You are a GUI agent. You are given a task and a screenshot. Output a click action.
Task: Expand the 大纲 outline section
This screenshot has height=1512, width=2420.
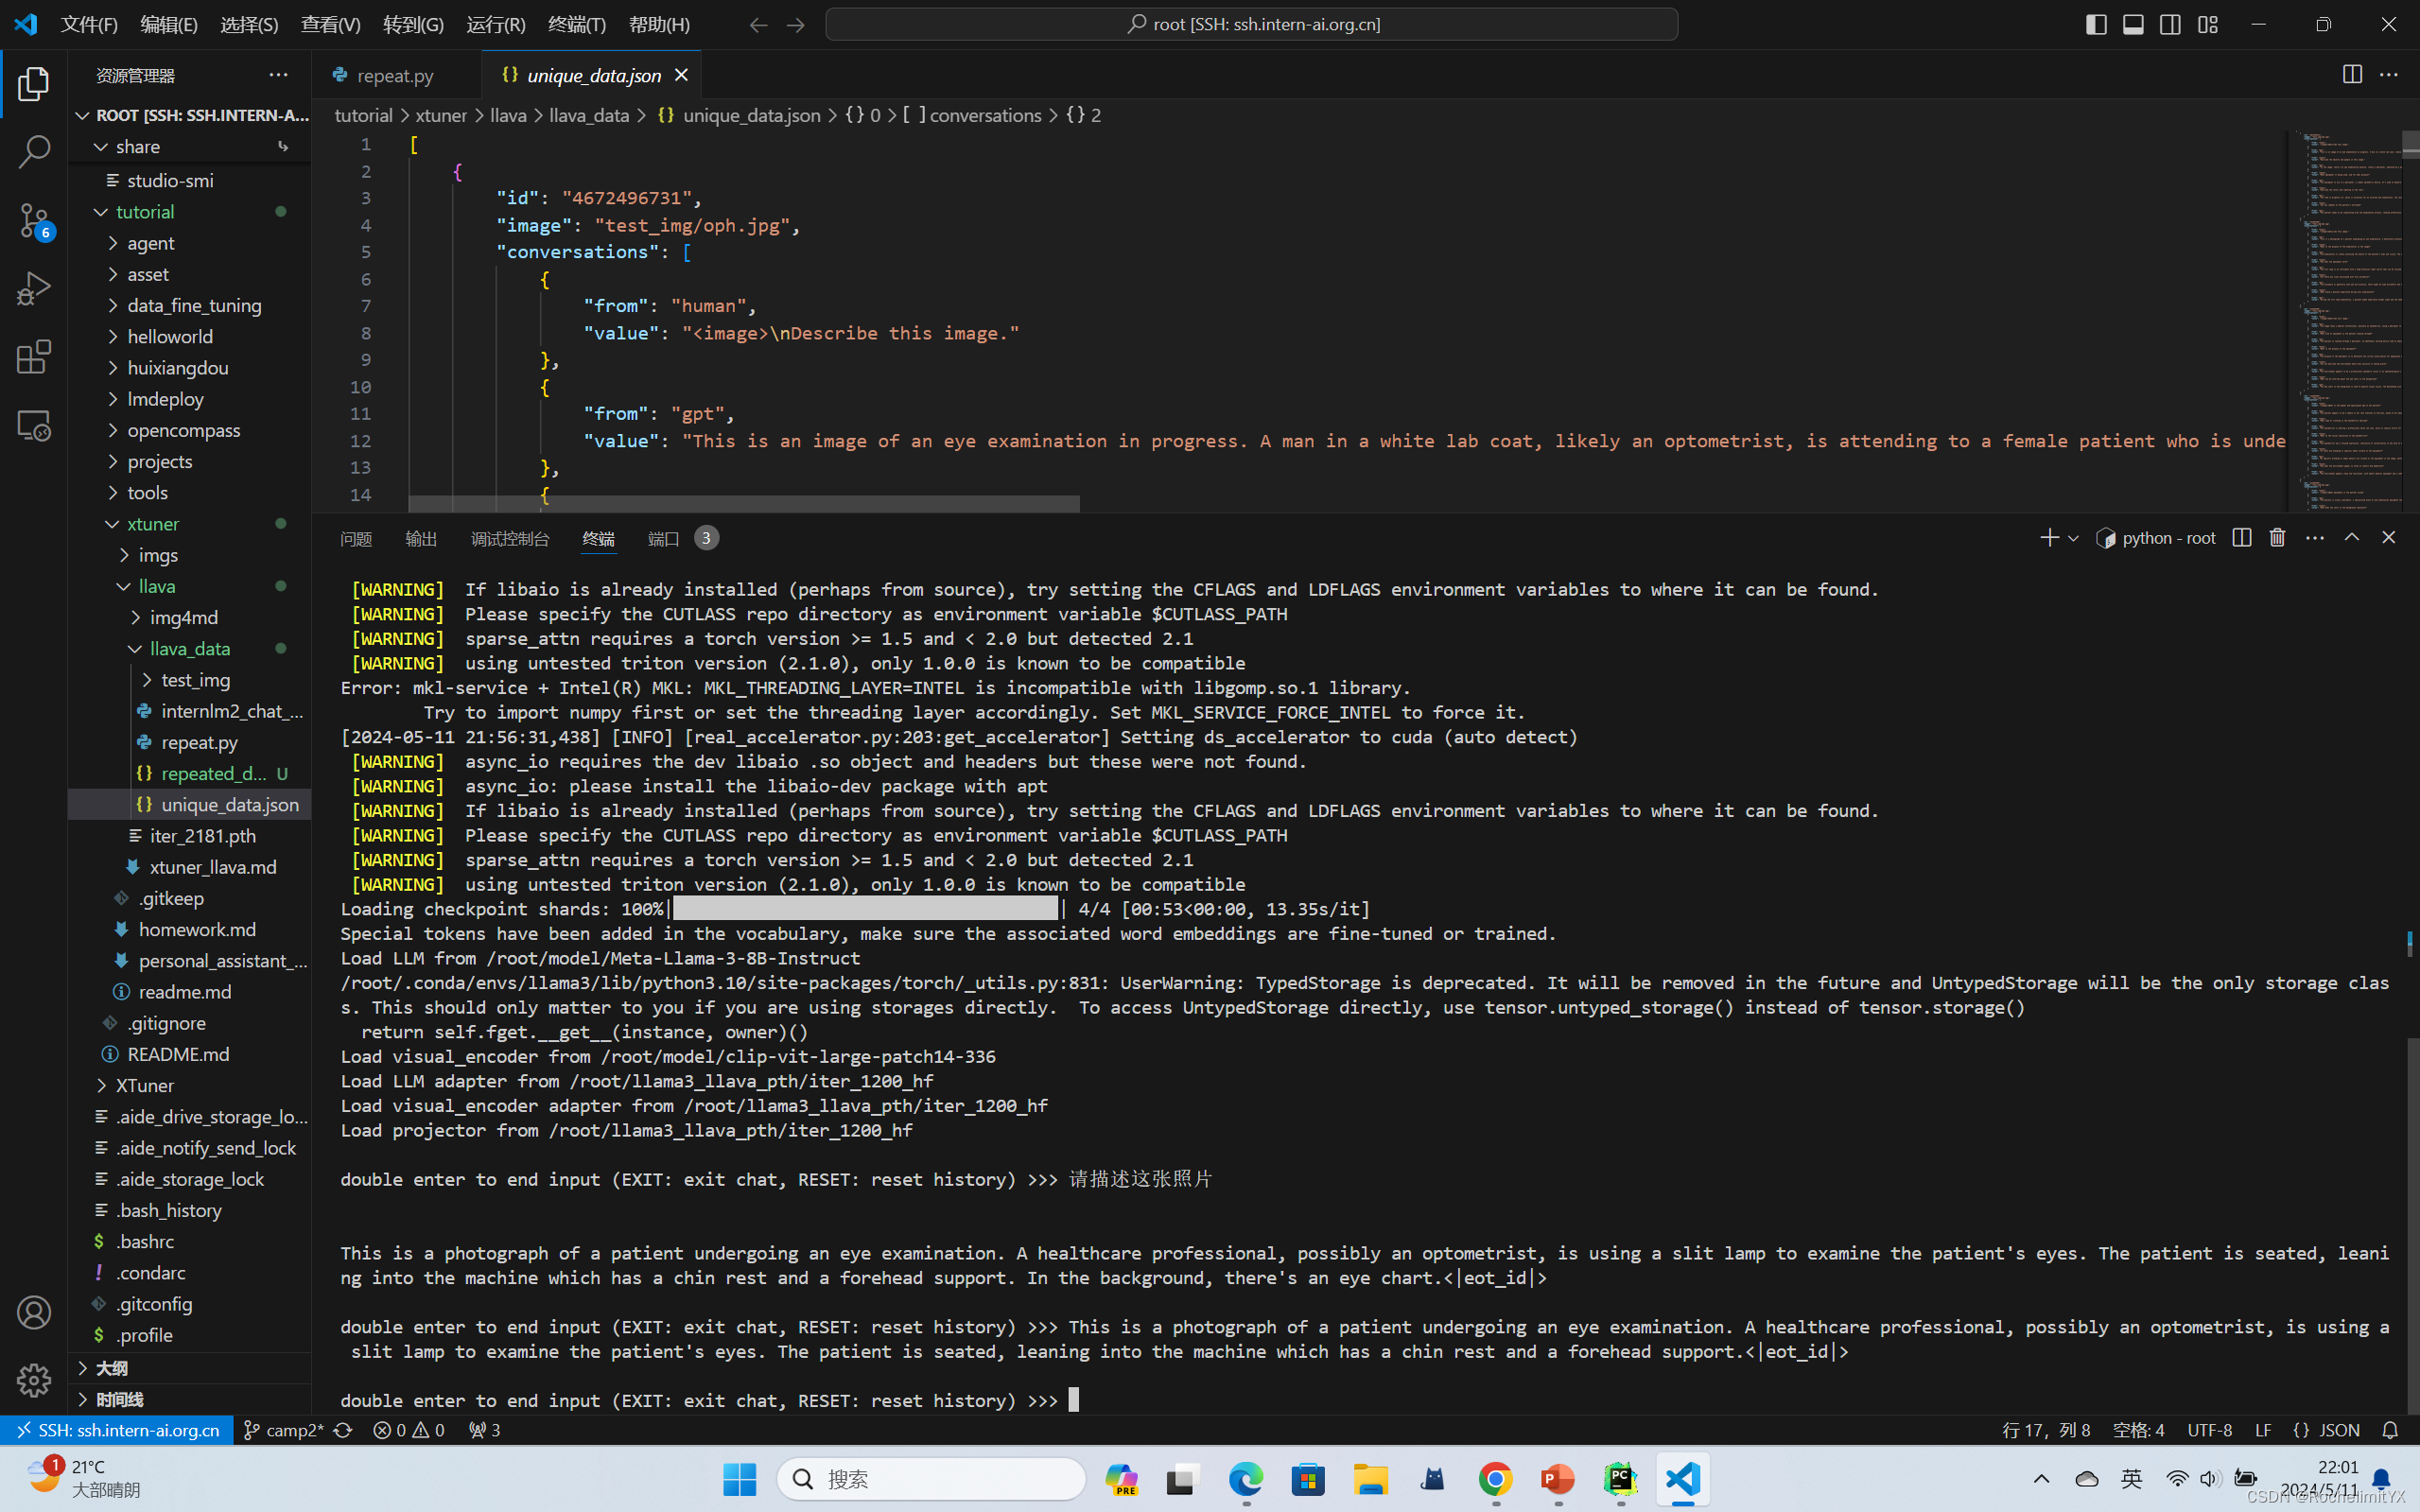(189, 1367)
